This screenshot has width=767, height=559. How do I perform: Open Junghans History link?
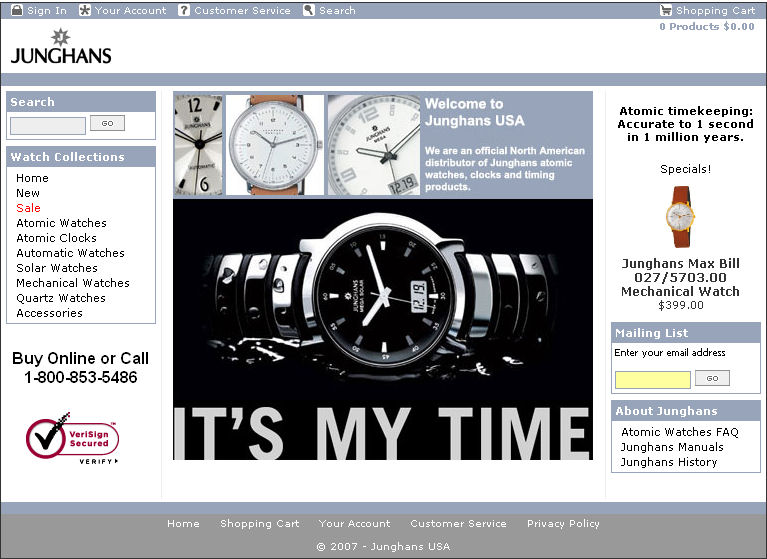669,462
